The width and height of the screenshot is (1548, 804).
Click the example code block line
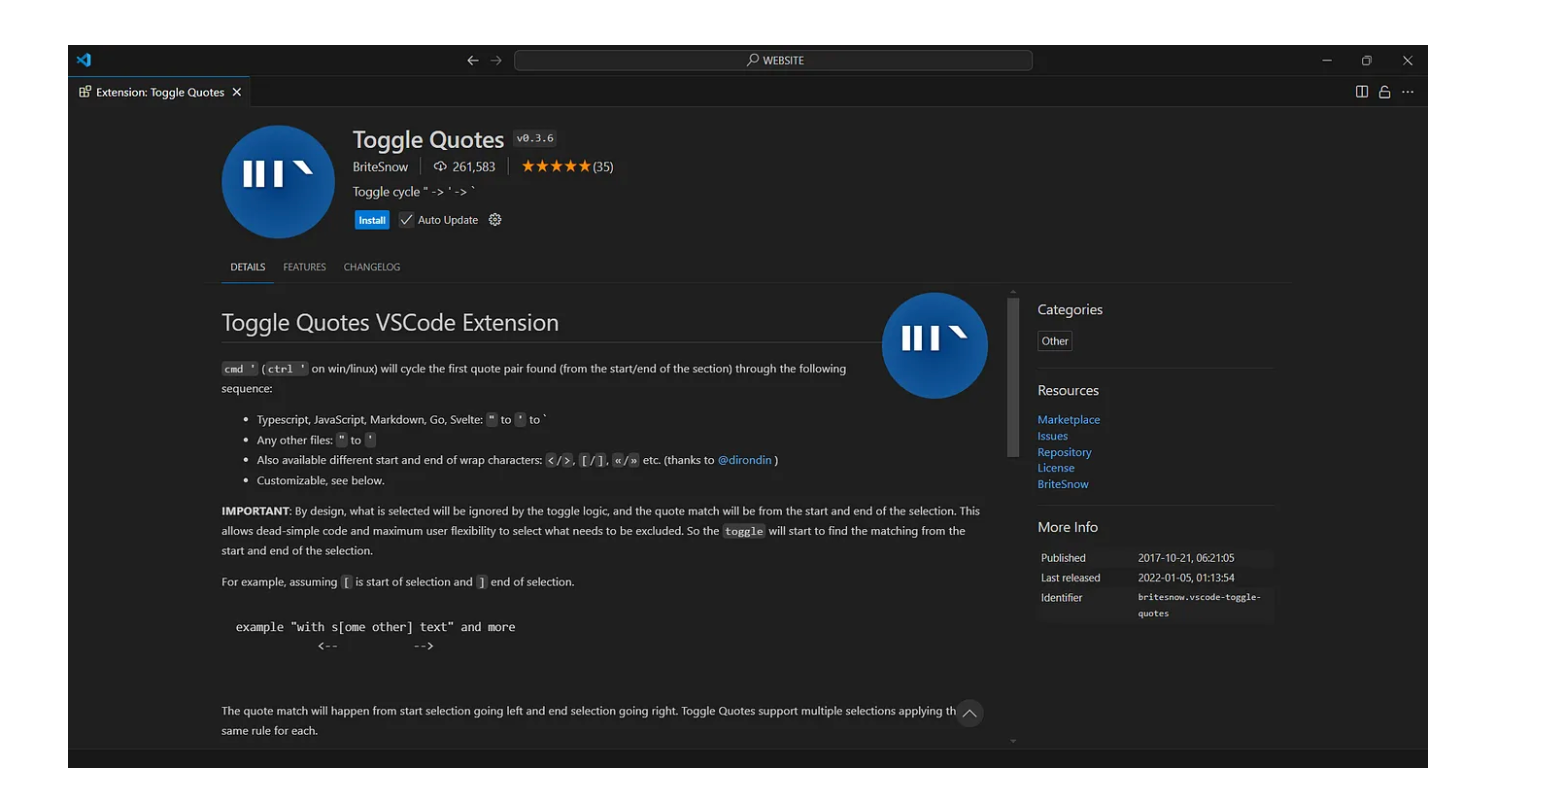click(376, 627)
